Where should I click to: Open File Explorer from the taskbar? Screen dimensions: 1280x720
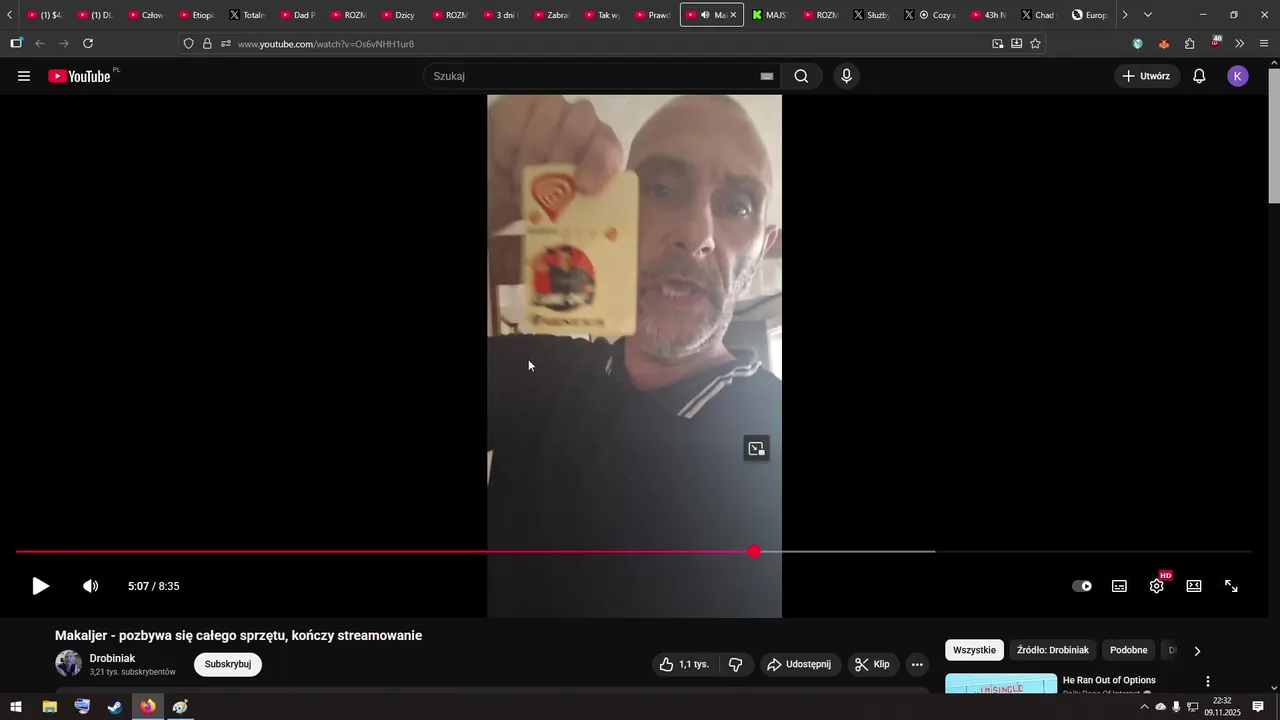tap(49, 707)
